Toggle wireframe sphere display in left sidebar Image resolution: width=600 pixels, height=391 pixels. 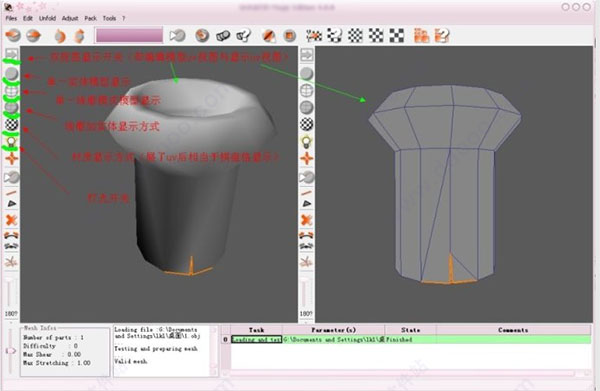(11, 91)
